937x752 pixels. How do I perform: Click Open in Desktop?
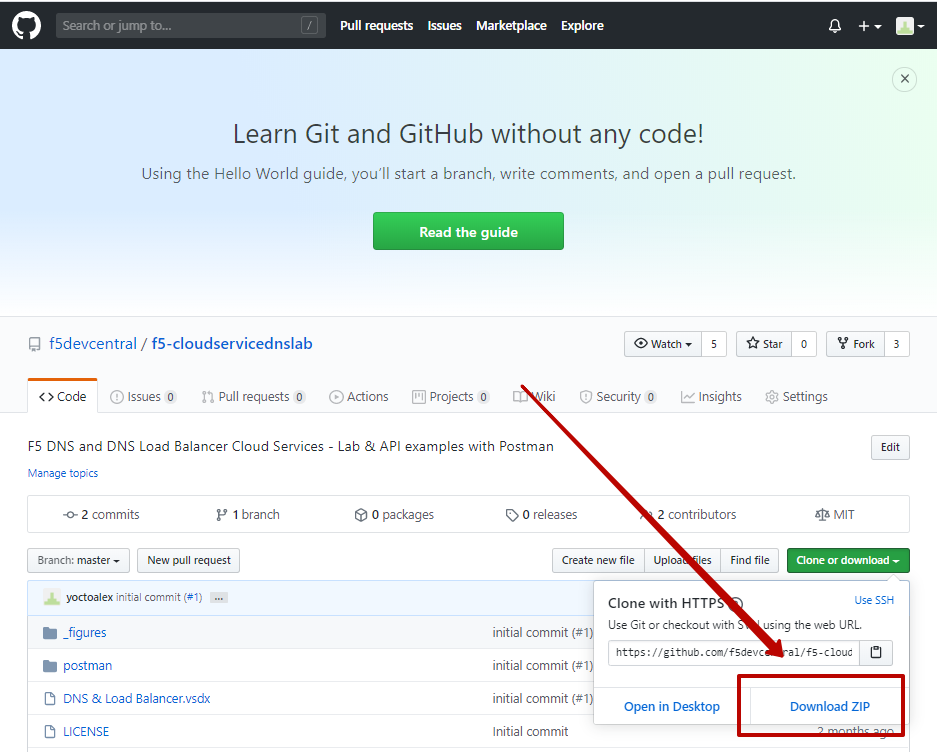[x=672, y=706]
